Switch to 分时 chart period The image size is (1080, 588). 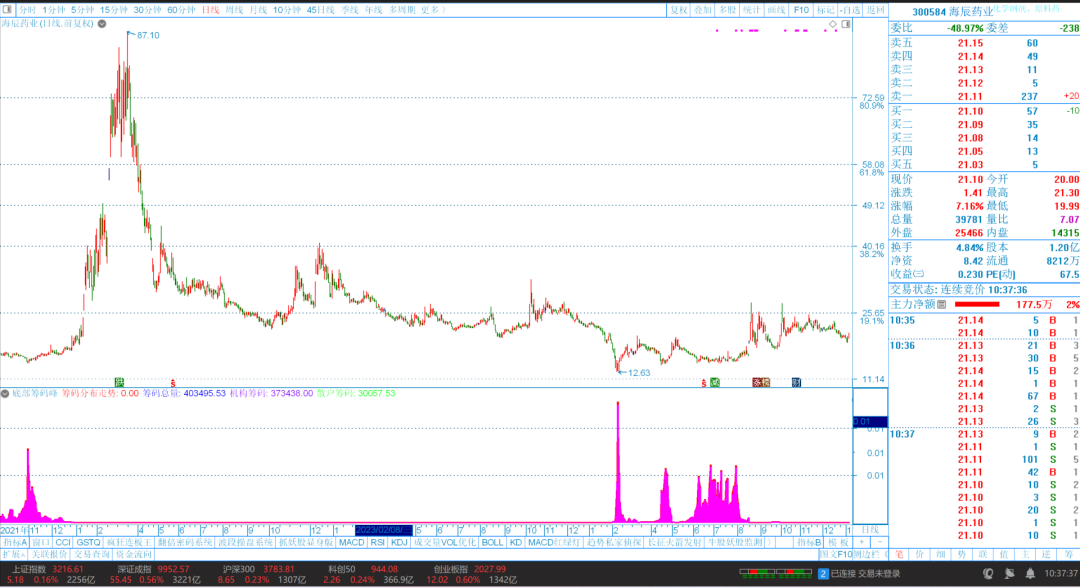(27, 10)
